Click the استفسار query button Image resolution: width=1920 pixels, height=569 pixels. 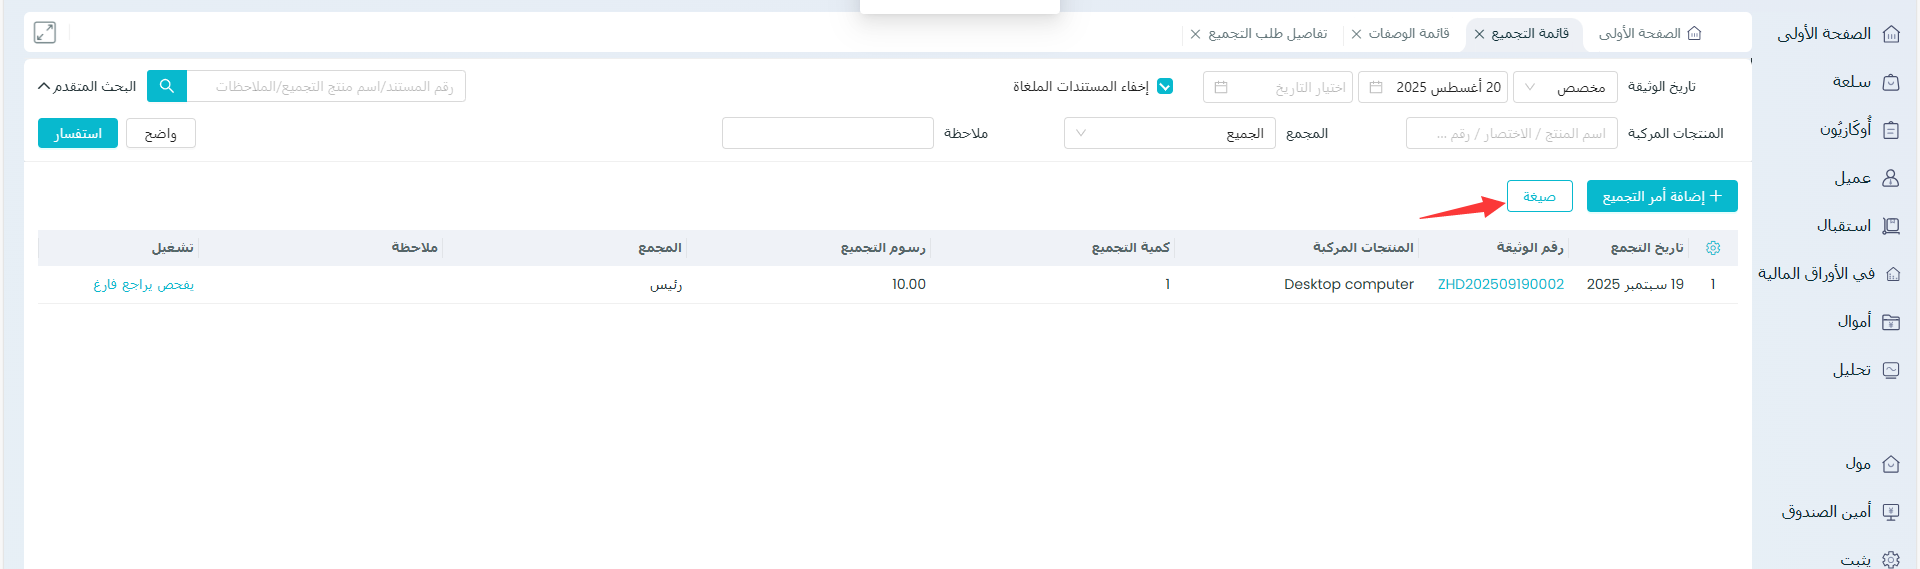pyautogui.click(x=78, y=134)
